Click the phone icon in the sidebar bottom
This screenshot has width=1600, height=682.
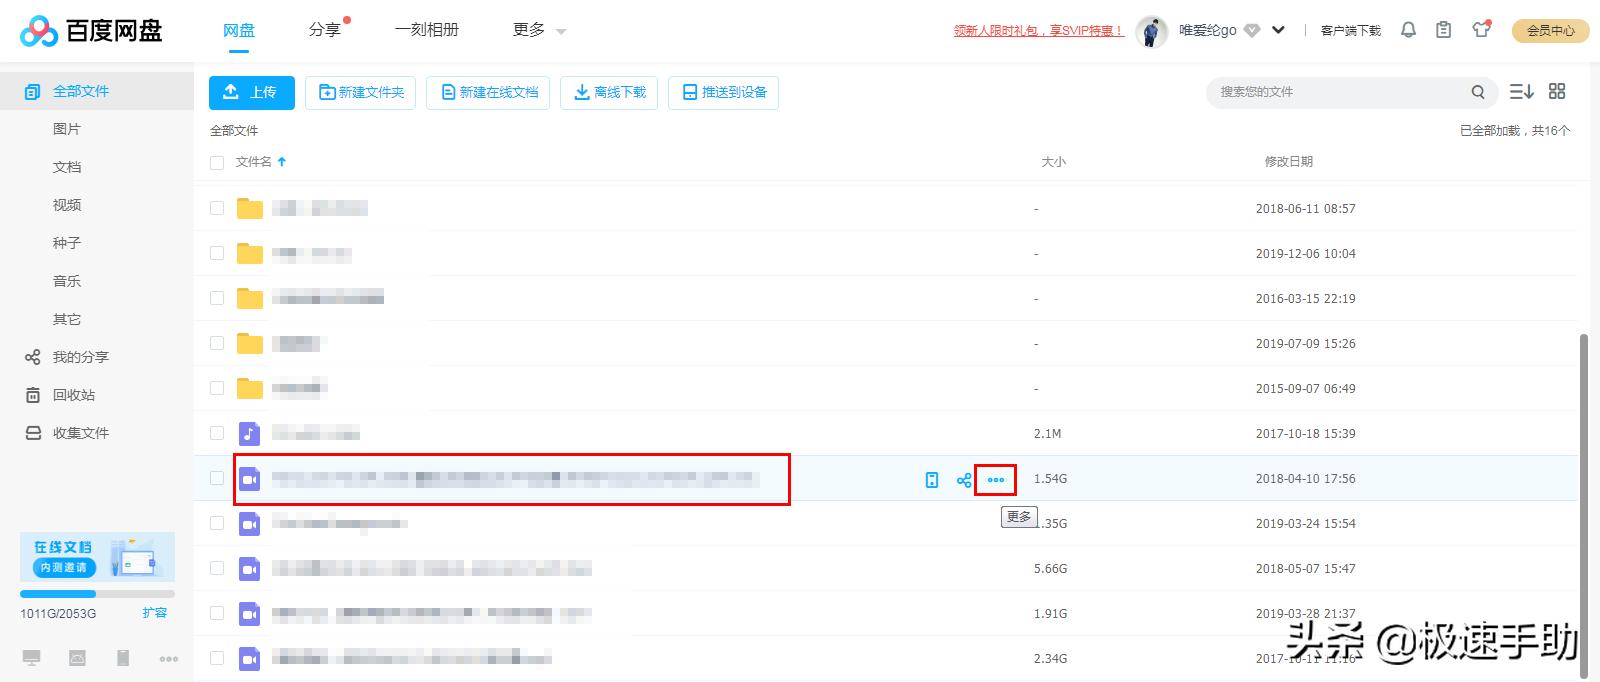click(x=123, y=658)
